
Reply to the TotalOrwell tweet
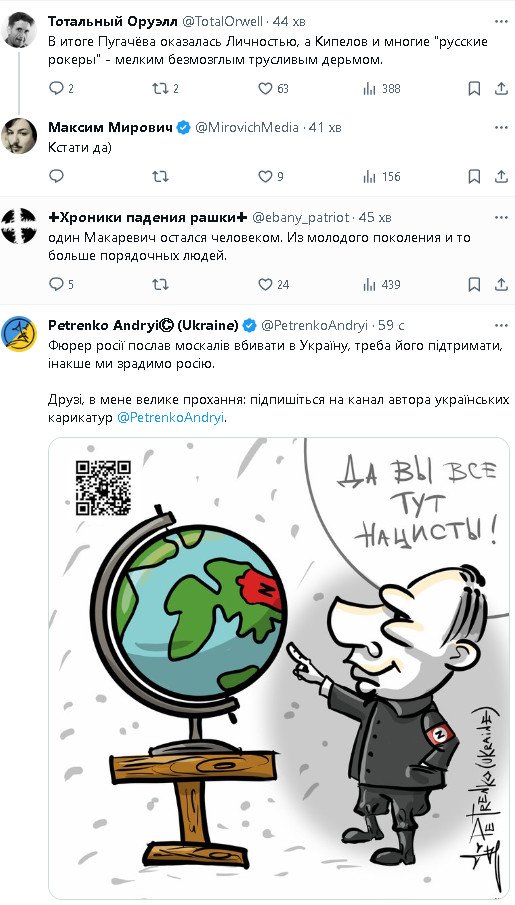coord(56,88)
